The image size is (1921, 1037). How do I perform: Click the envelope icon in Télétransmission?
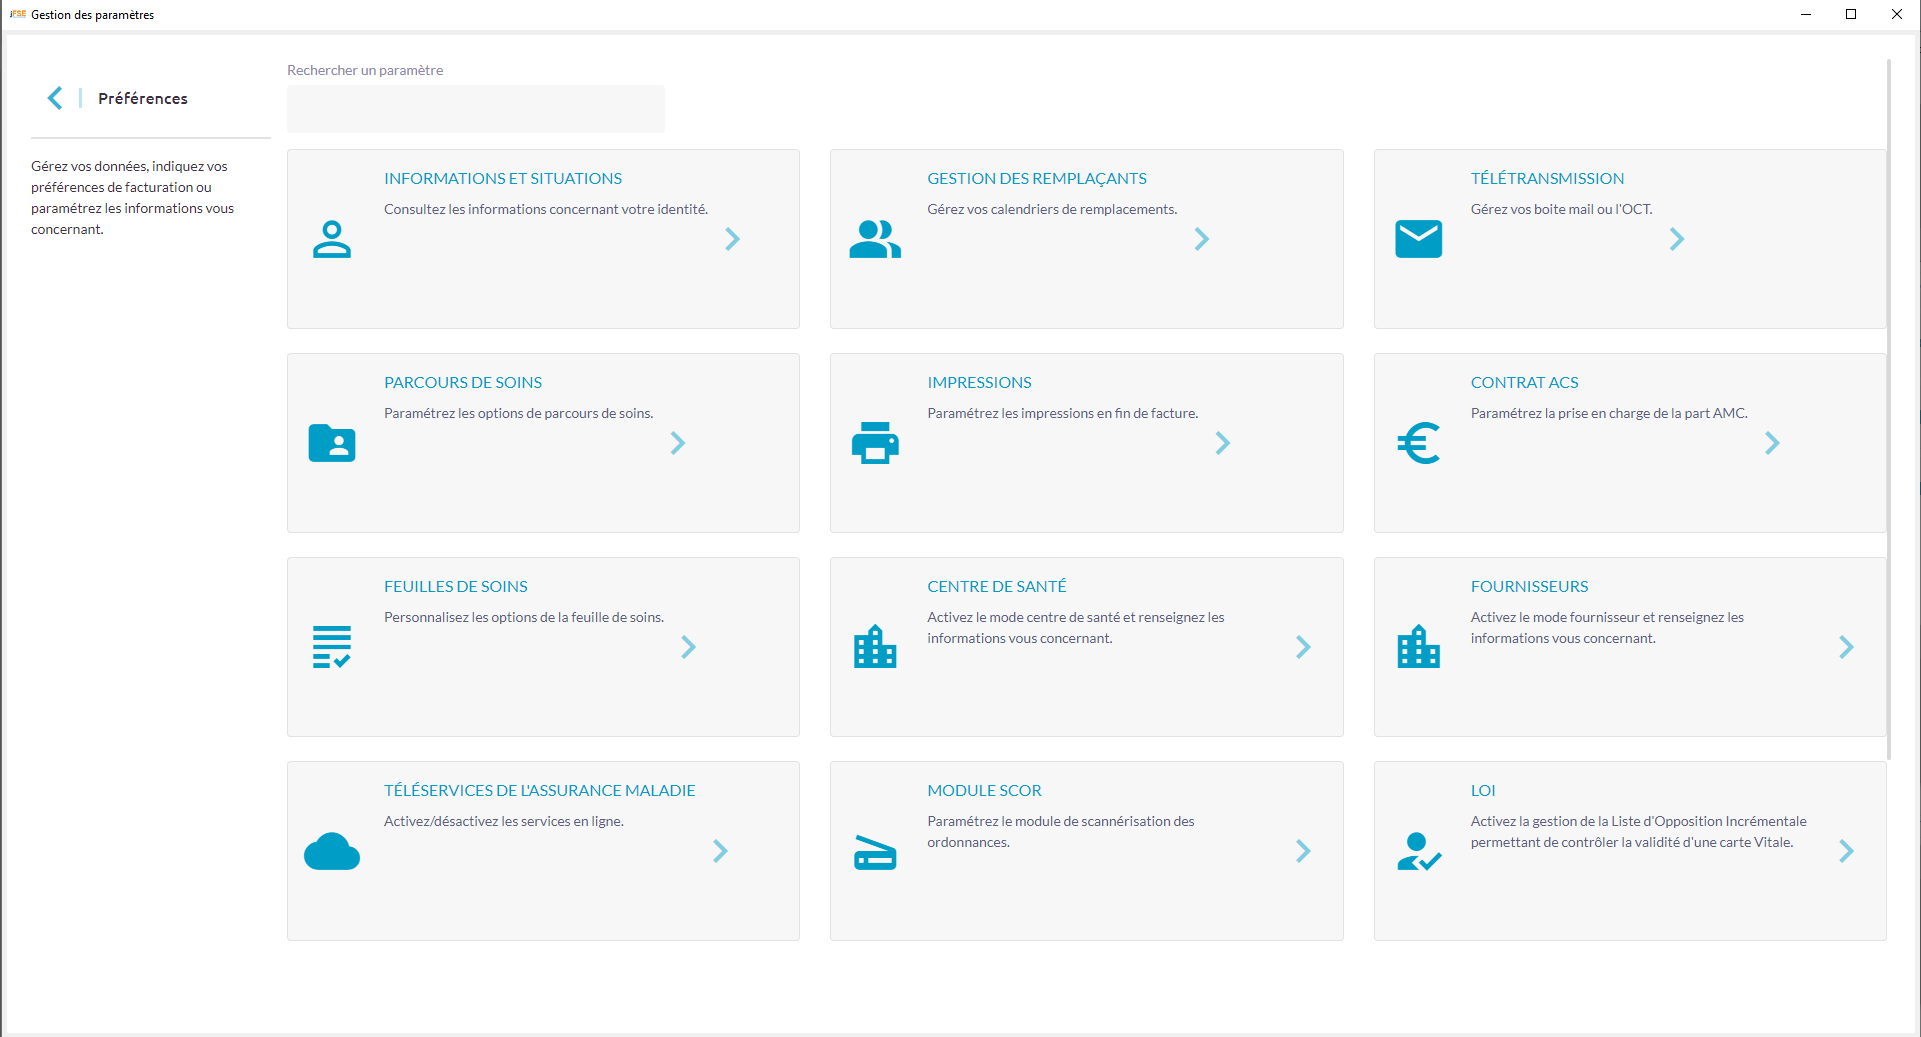coord(1418,239)
